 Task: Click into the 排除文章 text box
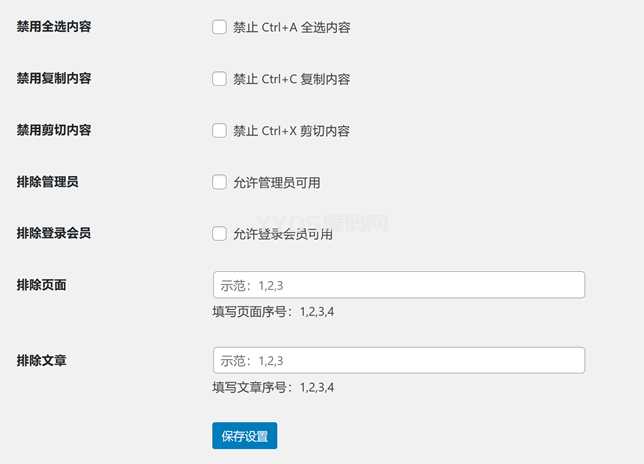click(398, 360)
